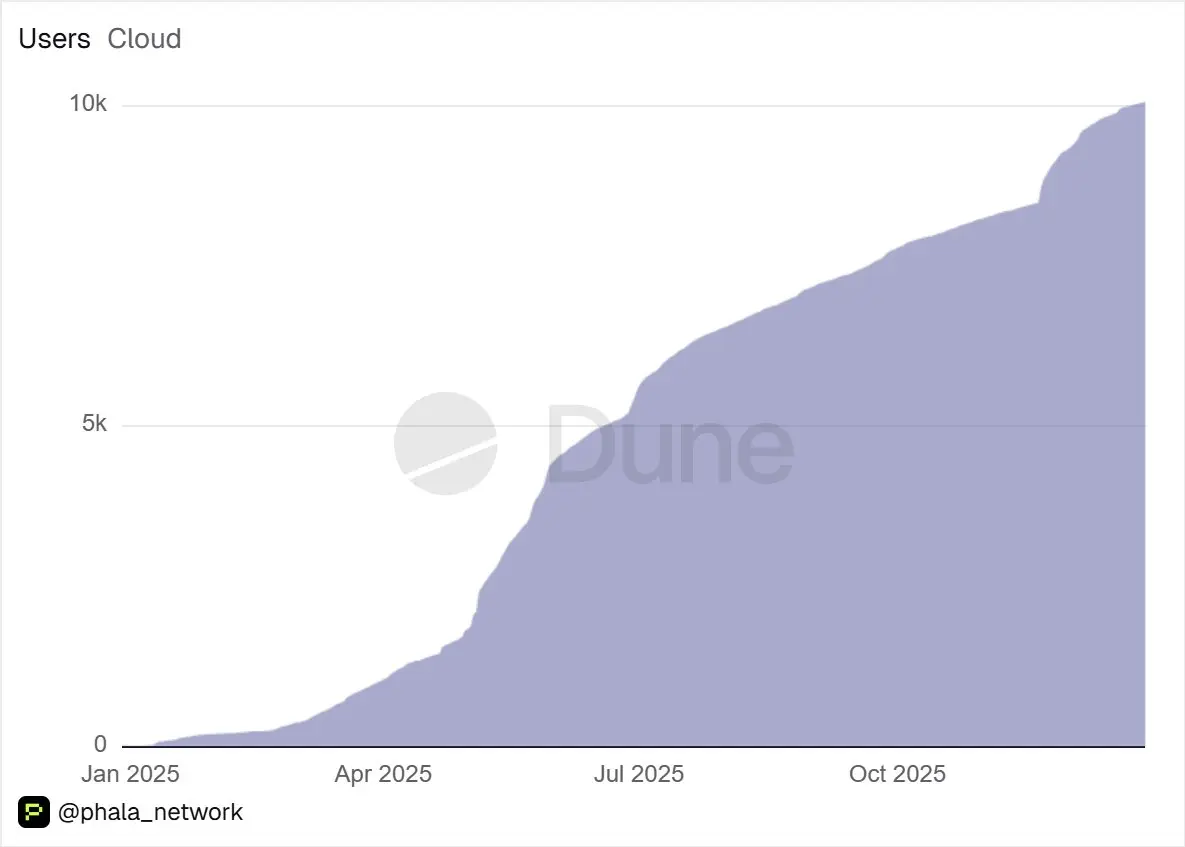Click the 5k y-axis label
The height and width of the screenshot is (847, 1185).
point(94,424)
